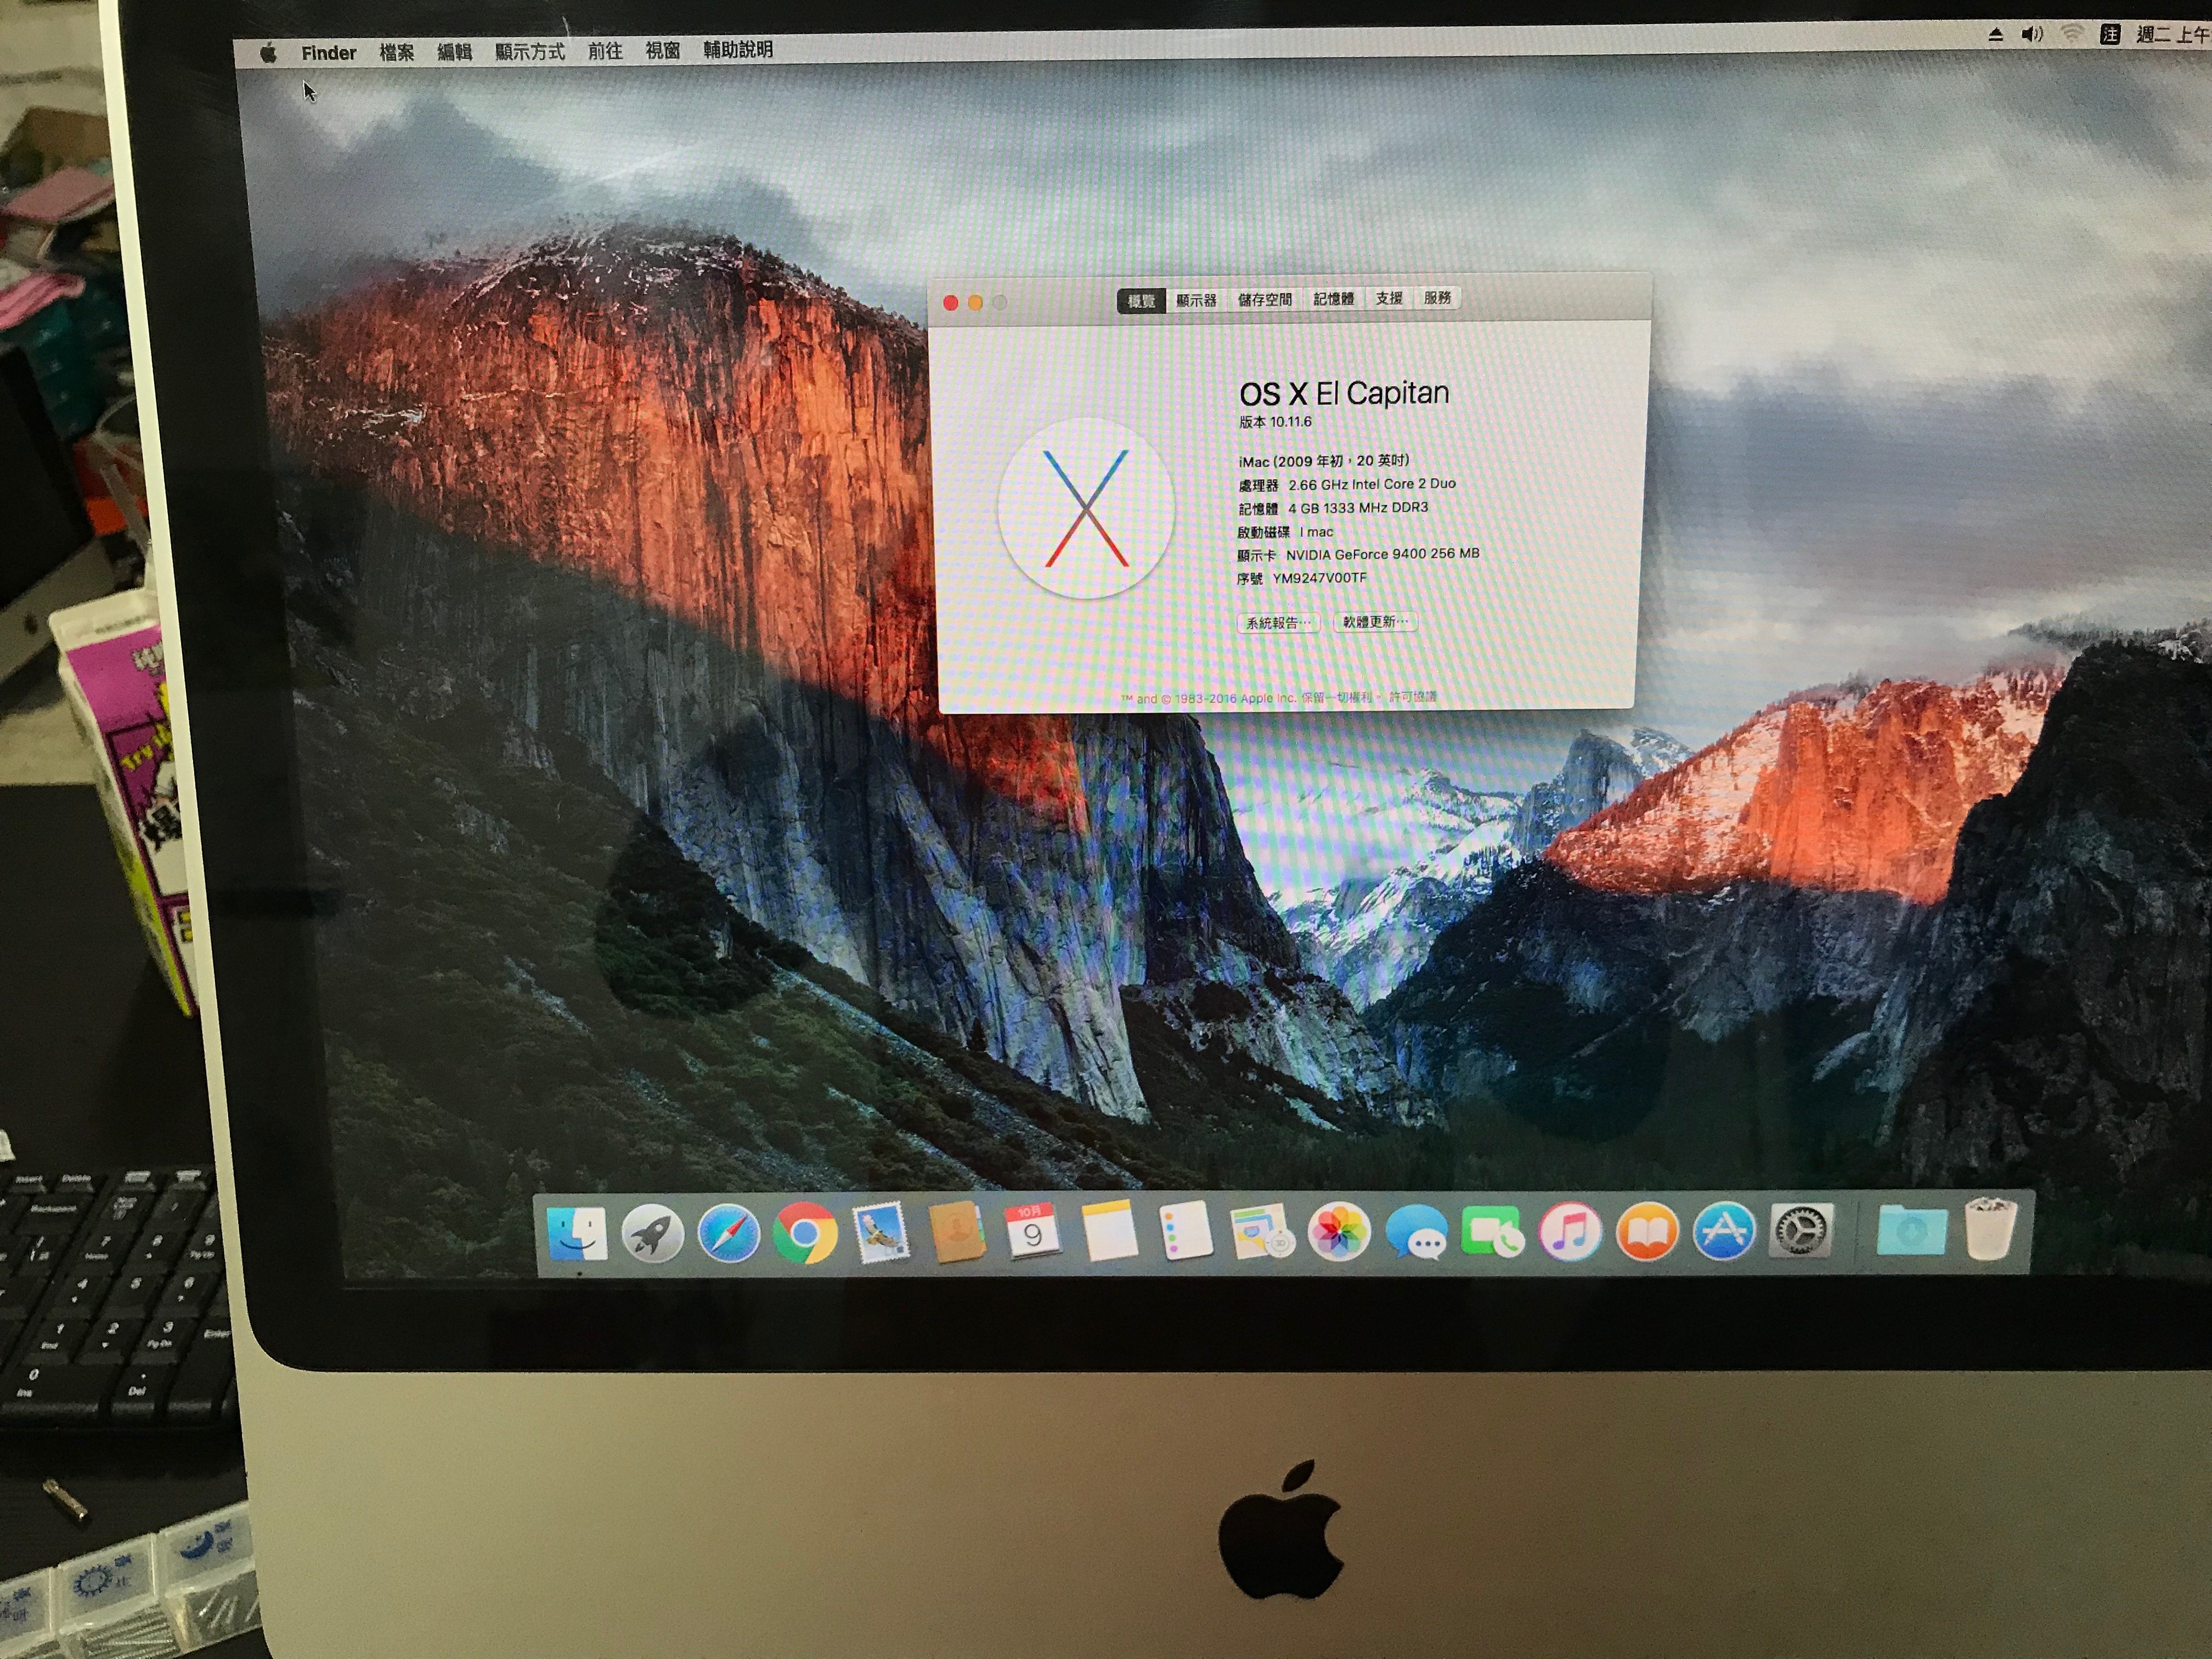Open the 前往 menu
The height and width of the screenshot is (1659, 2212).
click(605, 51)
